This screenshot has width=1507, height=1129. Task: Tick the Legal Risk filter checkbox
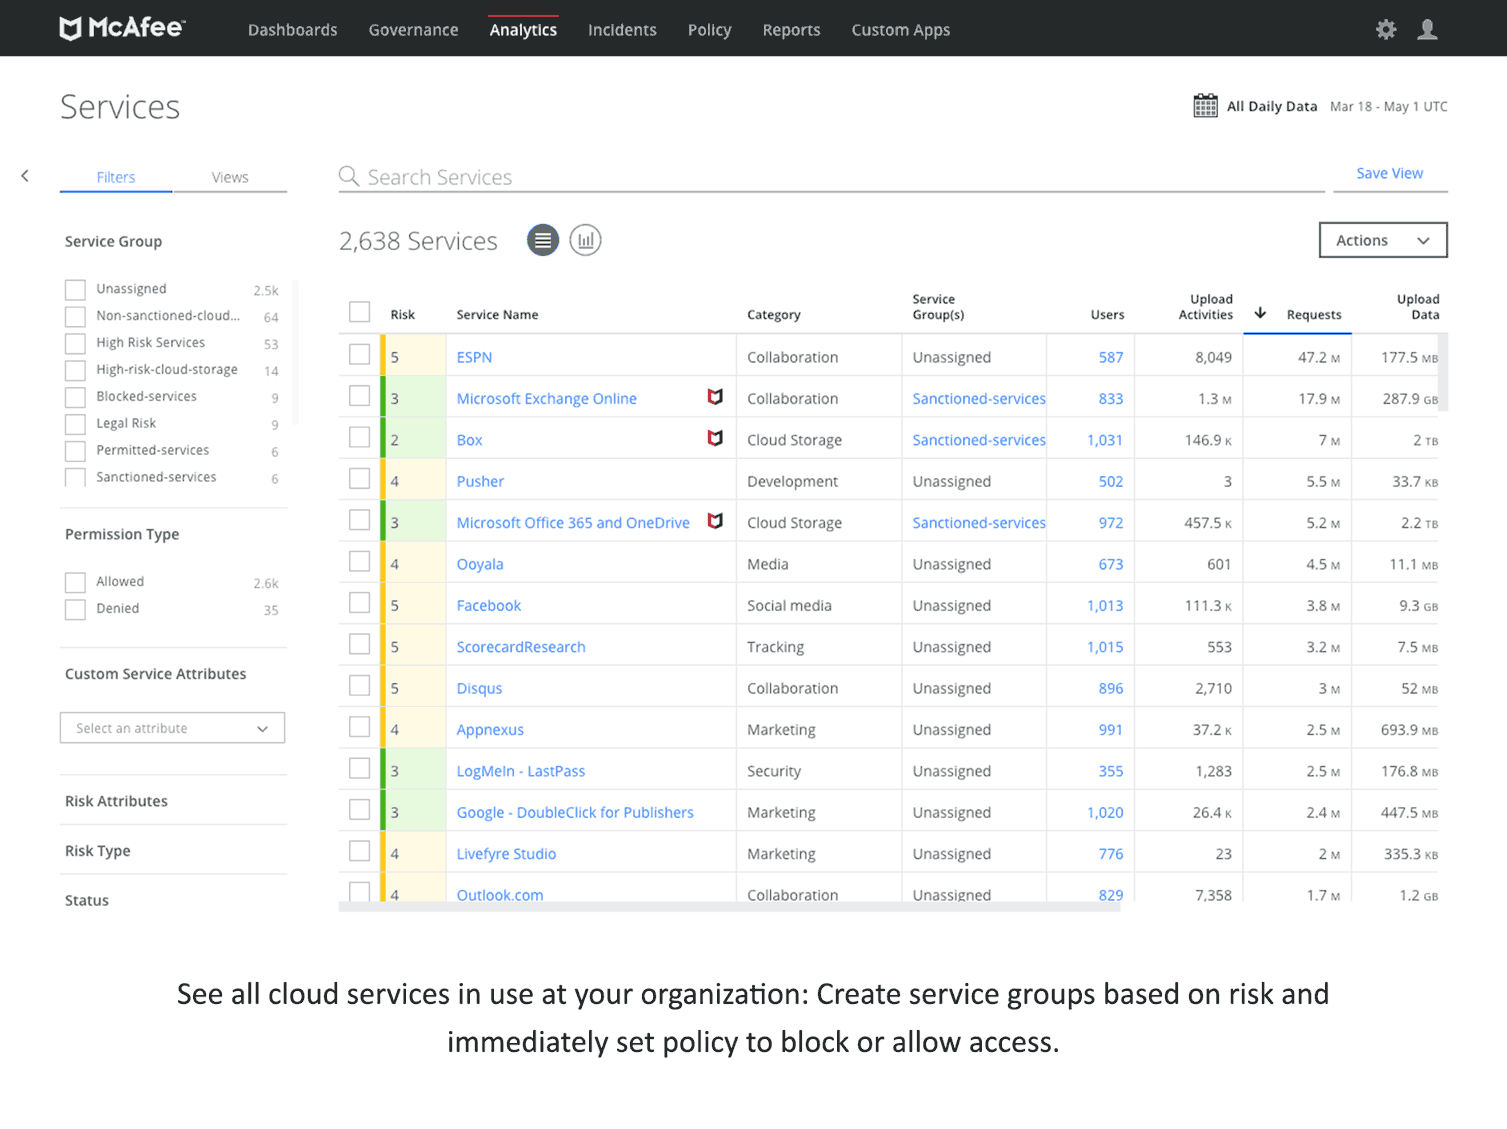point(75,425)
